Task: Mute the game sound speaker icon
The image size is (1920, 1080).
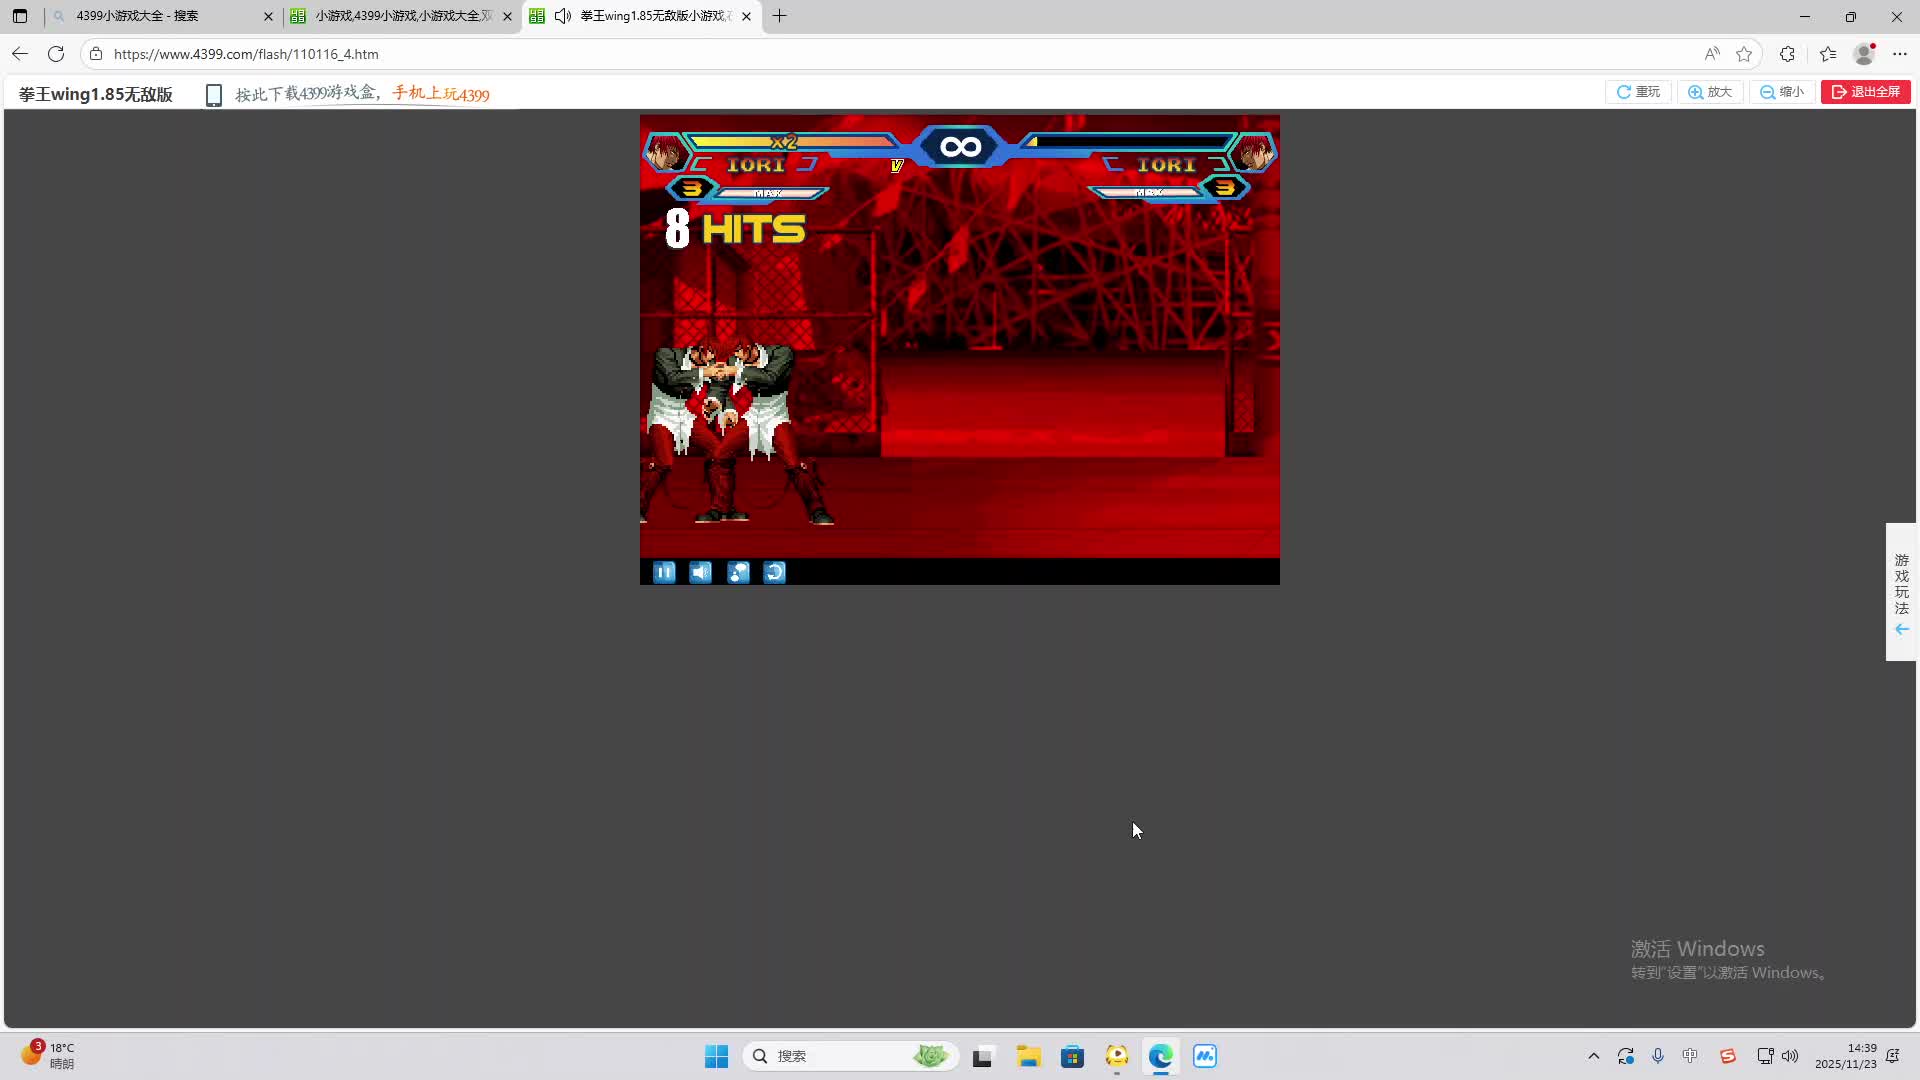Action: [701, 572]
